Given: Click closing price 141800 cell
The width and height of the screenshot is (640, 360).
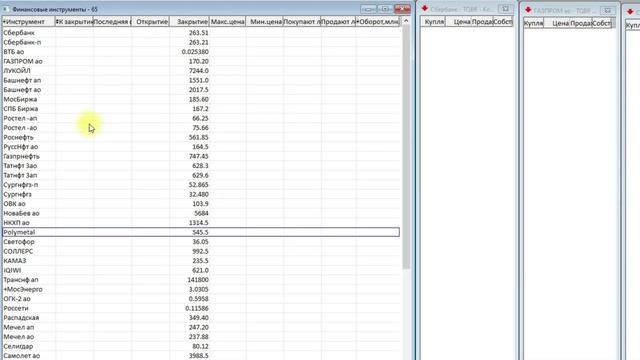Looking at the screenshot, I should [x=189, y=280].
